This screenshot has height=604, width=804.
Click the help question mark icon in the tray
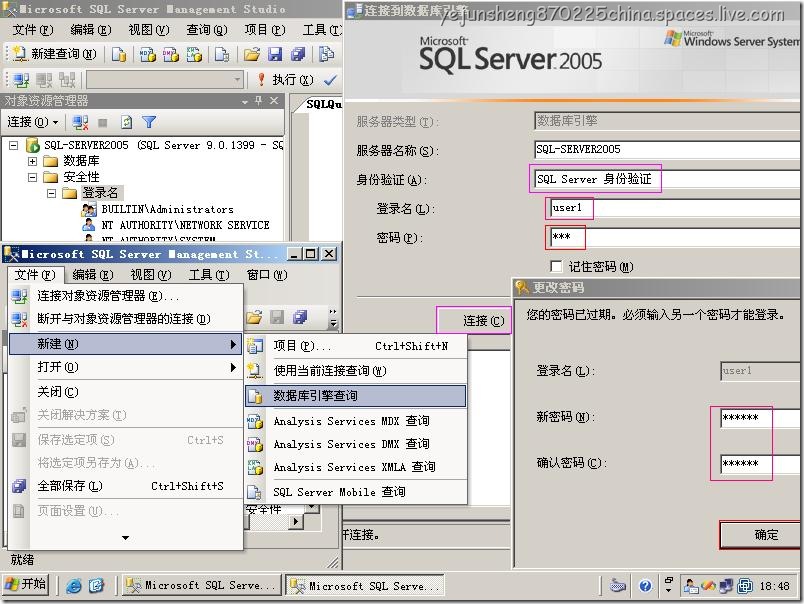646,586
